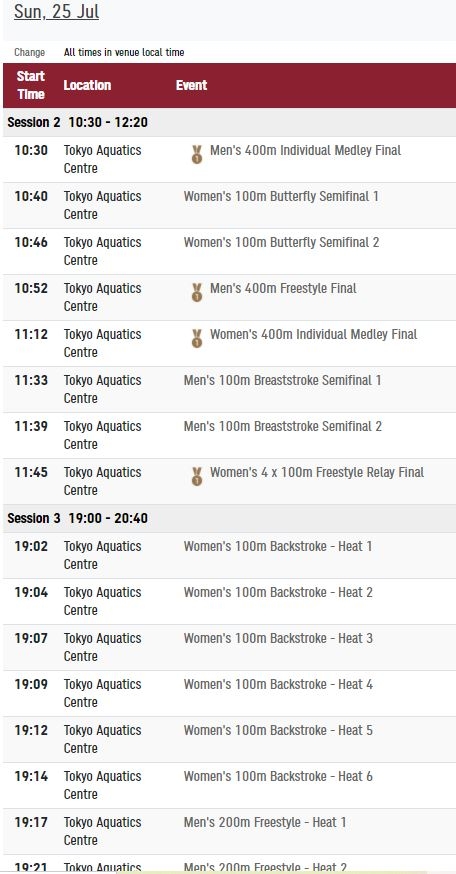Viewport: 456px width, 874px height.
Task: Click medal icon beside Men's 400m Freestyle Final
Action: pyautogui.click(x=196, y=293)
